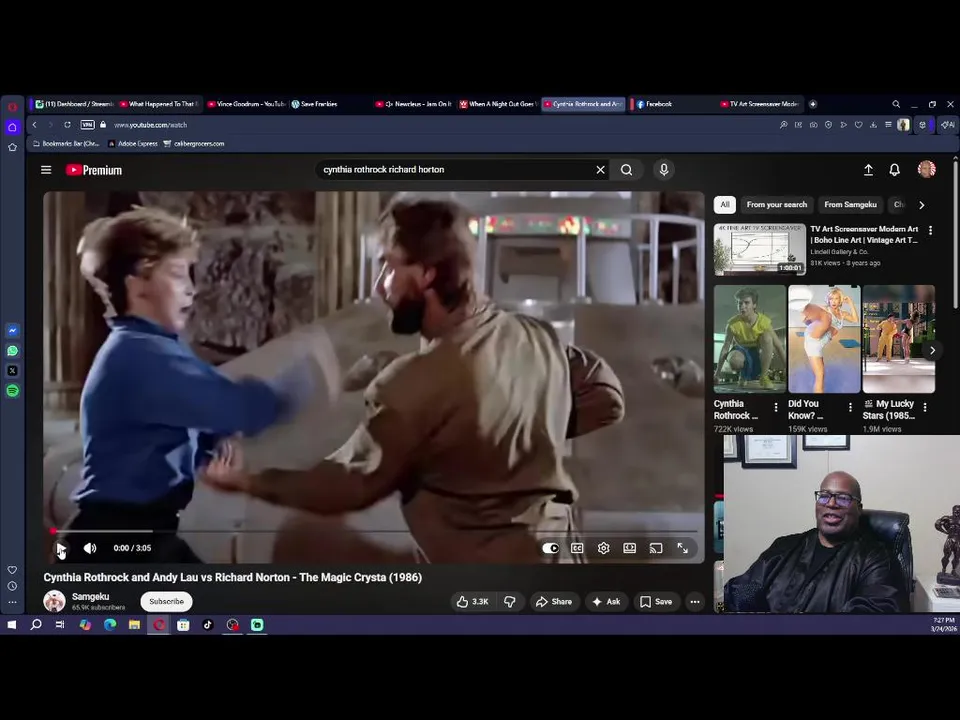Go to YouTube Premium home logo
Screen dimensions: 960x720
click(94, 170)
